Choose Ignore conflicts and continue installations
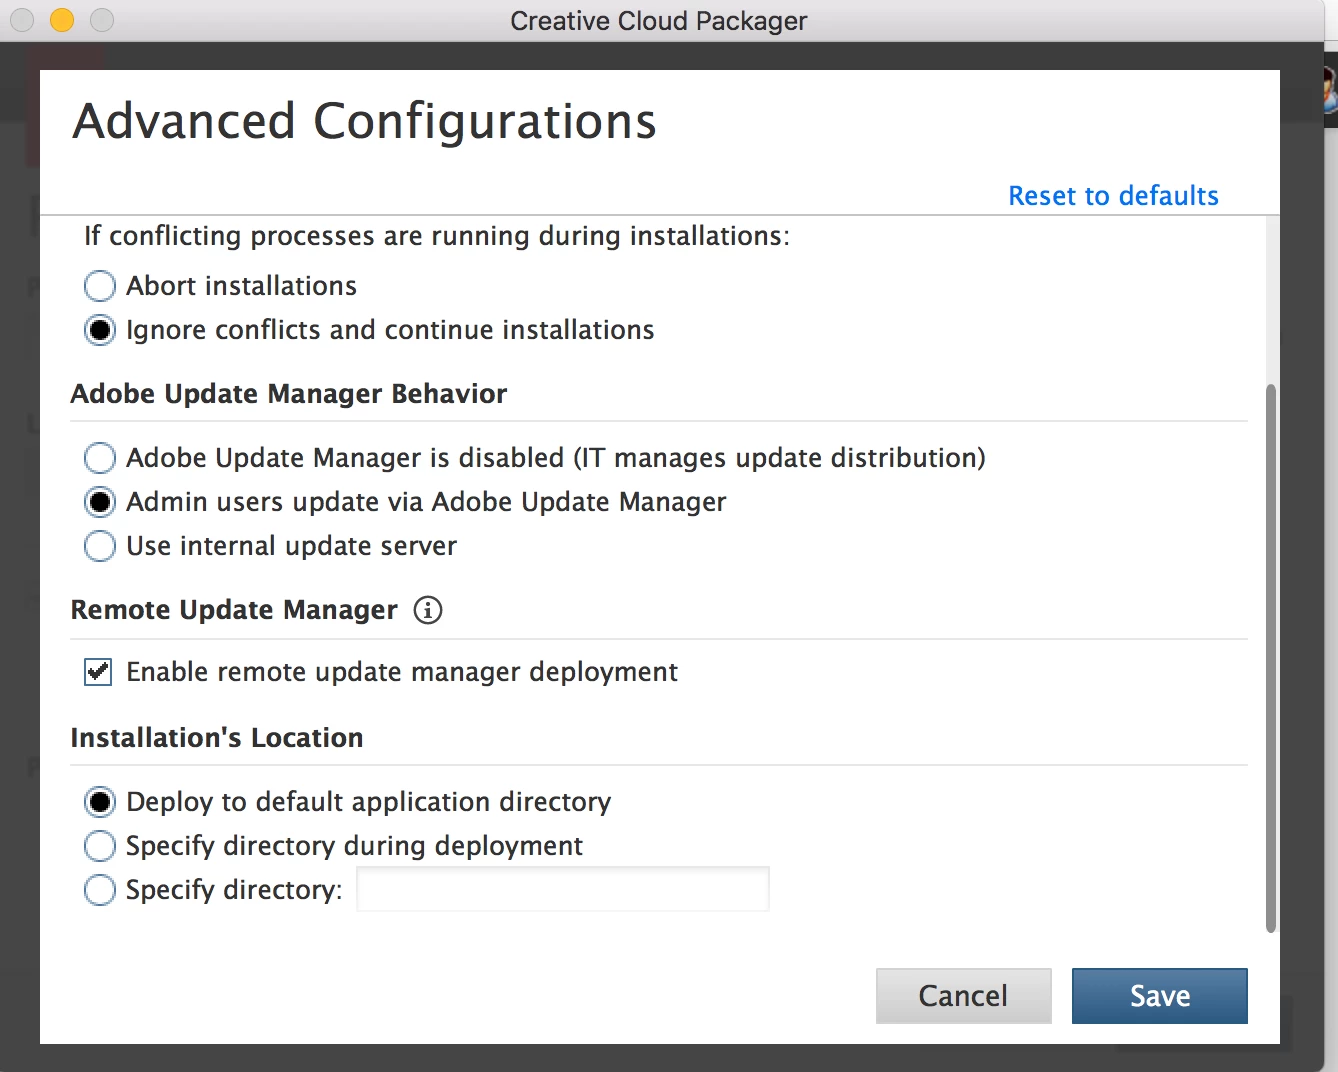1338x1072 pixels. tap(100, 330)
